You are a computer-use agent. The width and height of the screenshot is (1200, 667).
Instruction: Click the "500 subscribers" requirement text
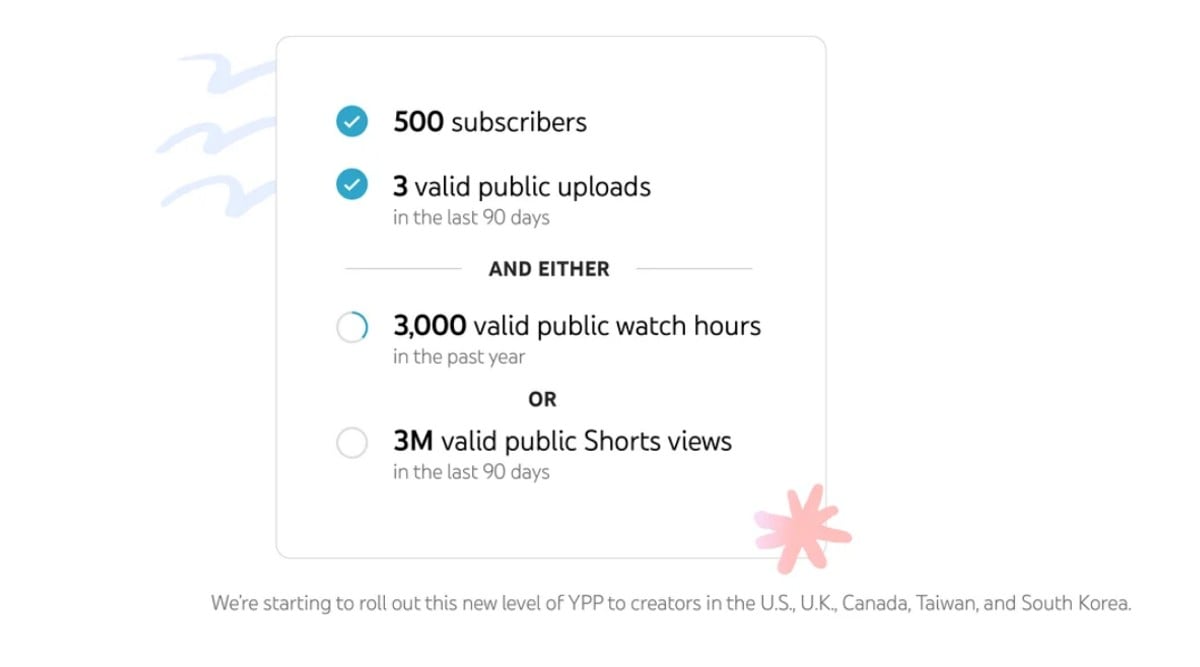pyautogui.click(x=490, y=122)
